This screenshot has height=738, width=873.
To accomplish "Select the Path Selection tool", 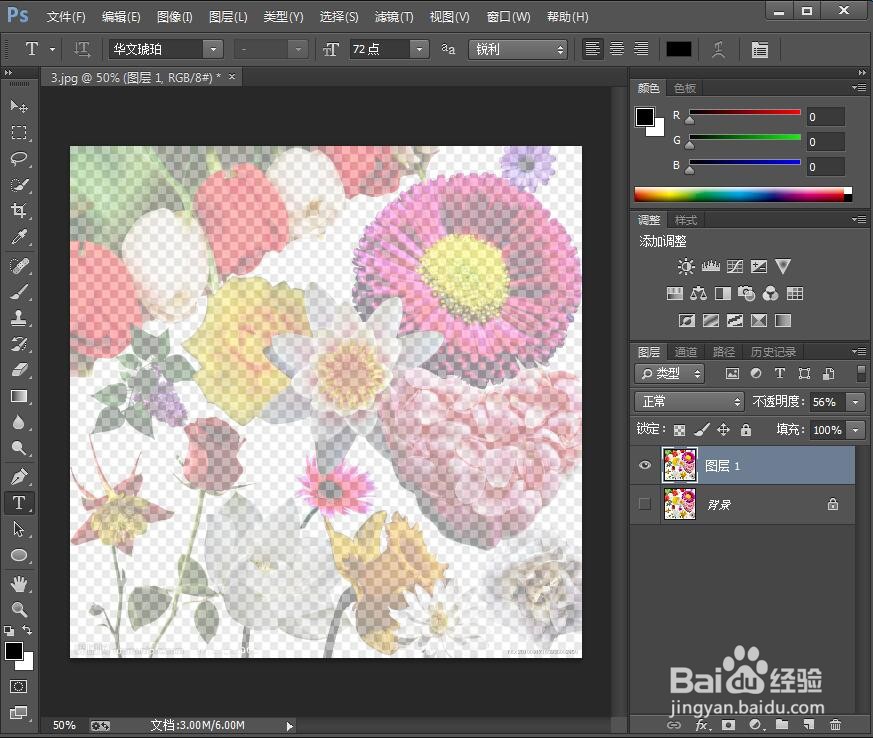I will [x=18, y=529].
